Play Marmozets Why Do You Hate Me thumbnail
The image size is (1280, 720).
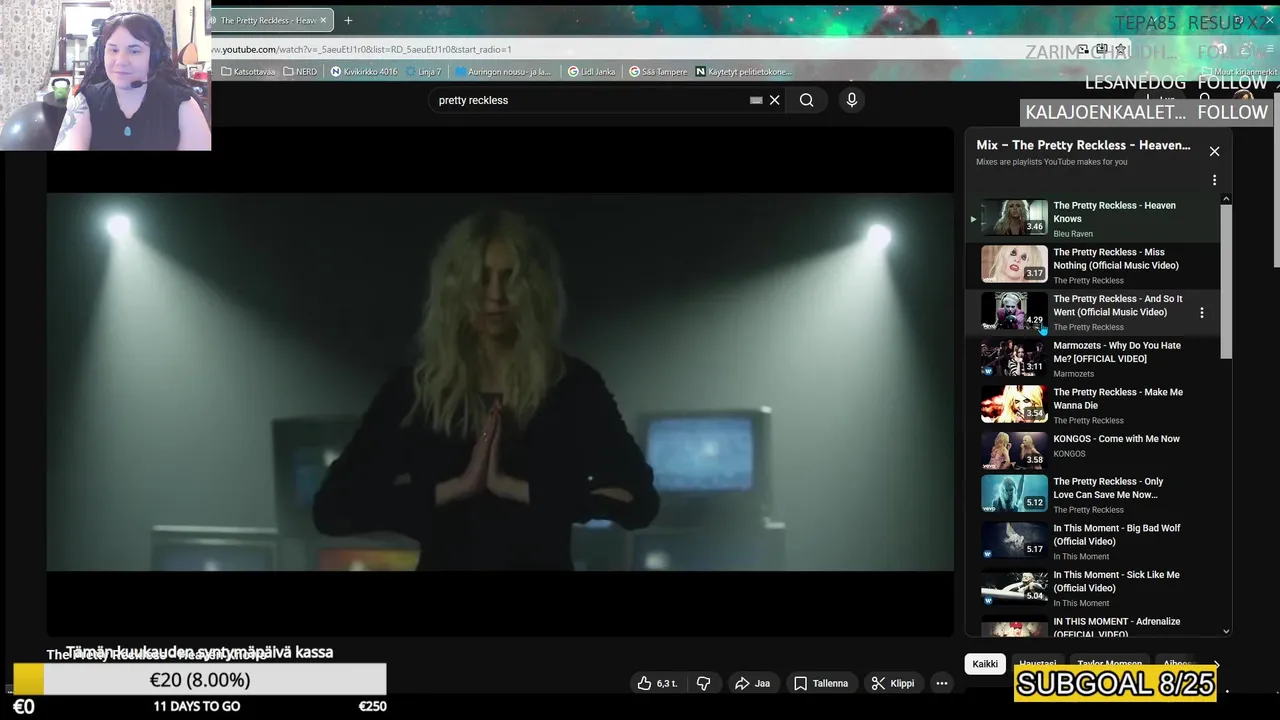pyautogui.click(x=1014, y=358)
